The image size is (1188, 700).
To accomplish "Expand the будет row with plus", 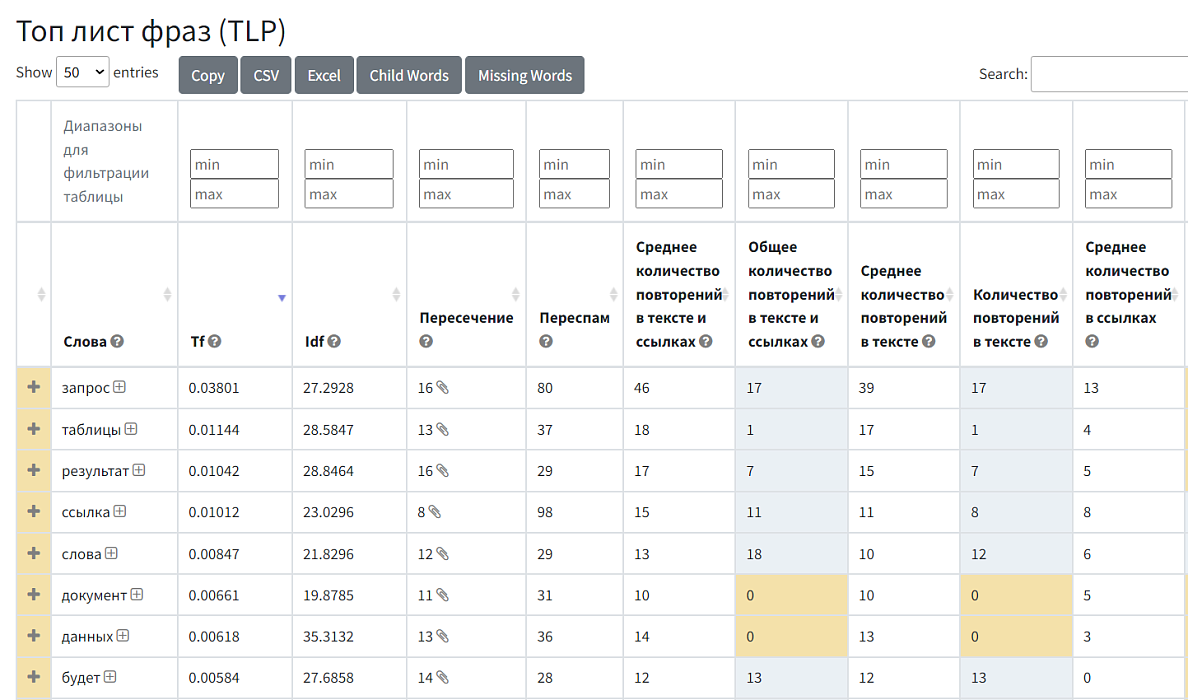I will 34,677.
